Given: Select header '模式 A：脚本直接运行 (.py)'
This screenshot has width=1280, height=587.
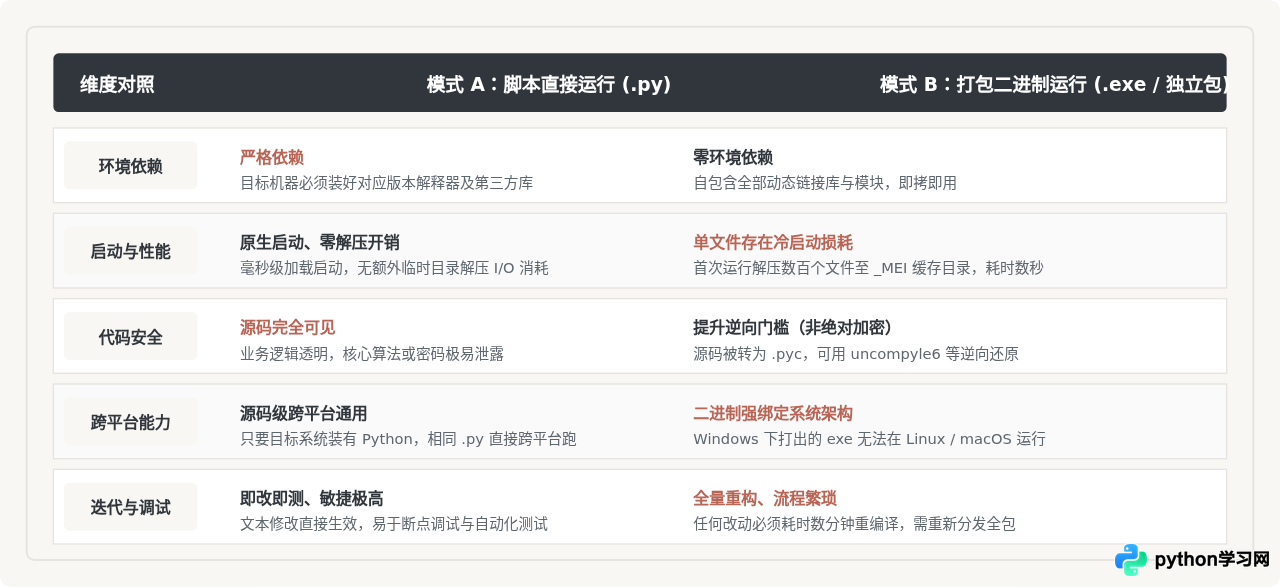Looking at the screenshot, I should pos(549,84).
